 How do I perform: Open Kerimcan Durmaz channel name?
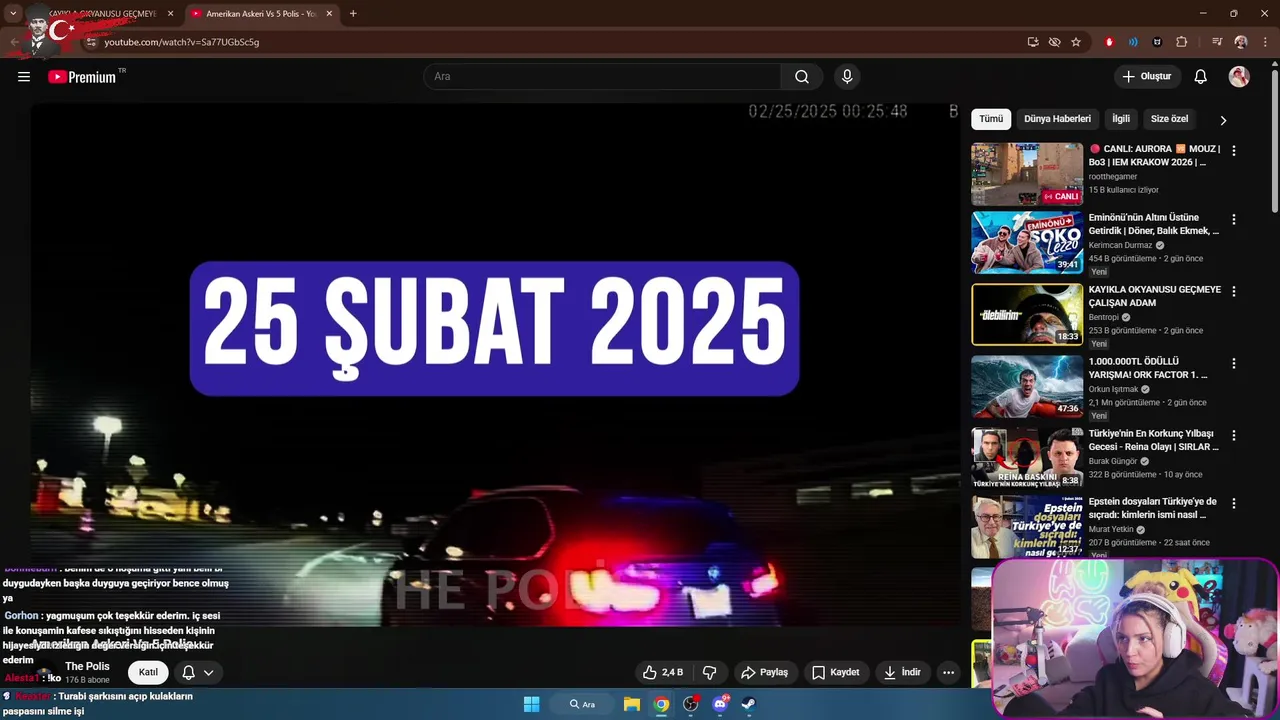tap(1120, 245)
